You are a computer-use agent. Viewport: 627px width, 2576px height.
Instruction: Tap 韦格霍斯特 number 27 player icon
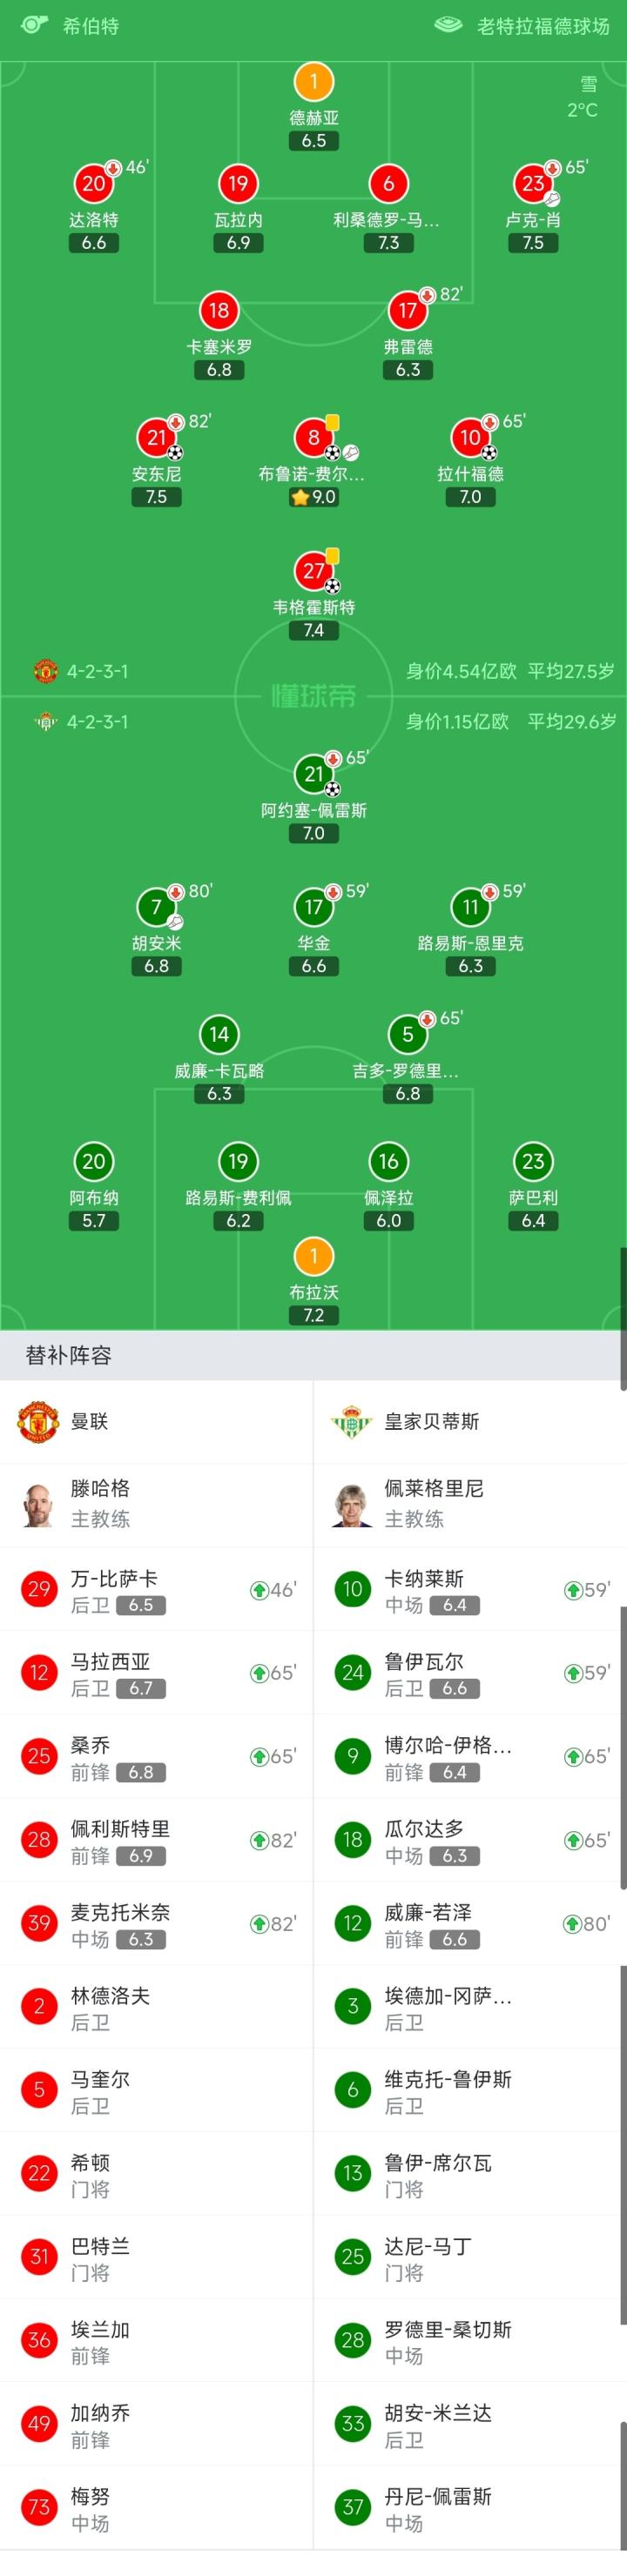[313, 571]
